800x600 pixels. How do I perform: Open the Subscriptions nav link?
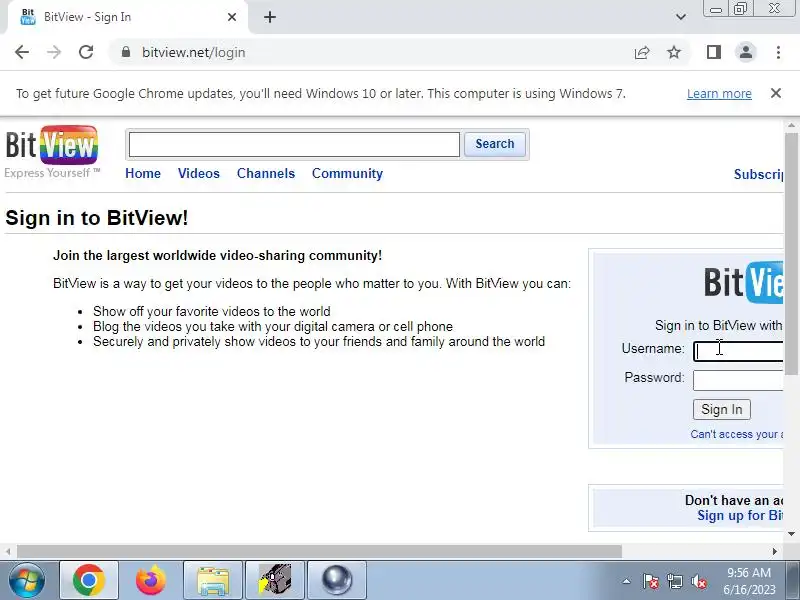758,174
